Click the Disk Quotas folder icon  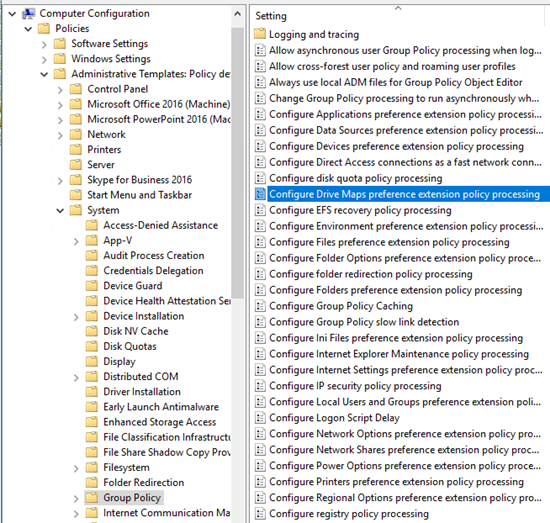[92, 346]
